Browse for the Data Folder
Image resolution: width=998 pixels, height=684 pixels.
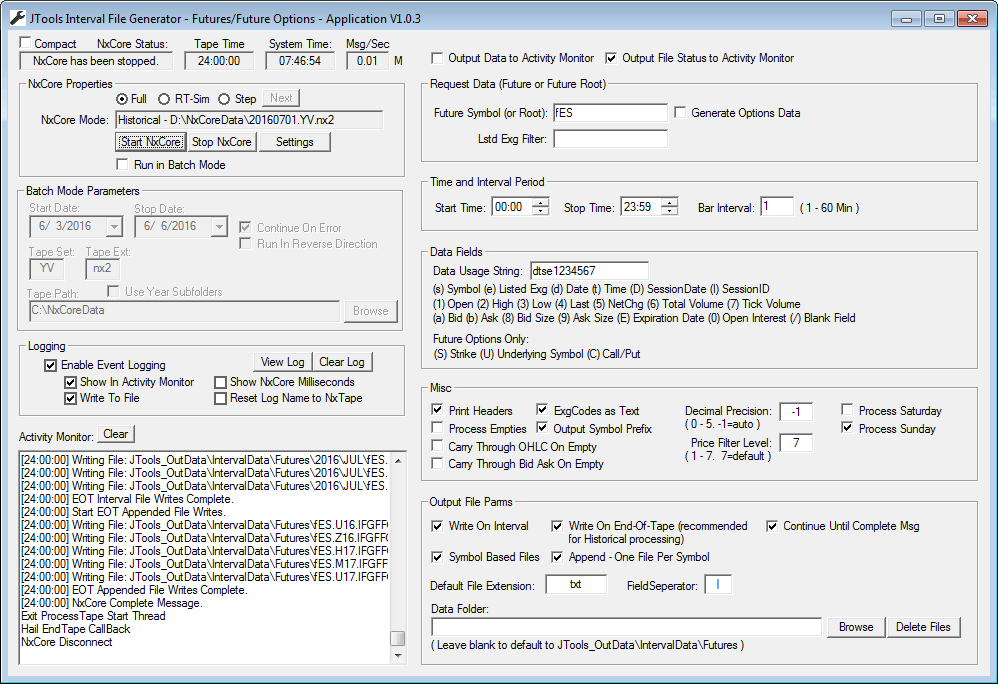856,627
